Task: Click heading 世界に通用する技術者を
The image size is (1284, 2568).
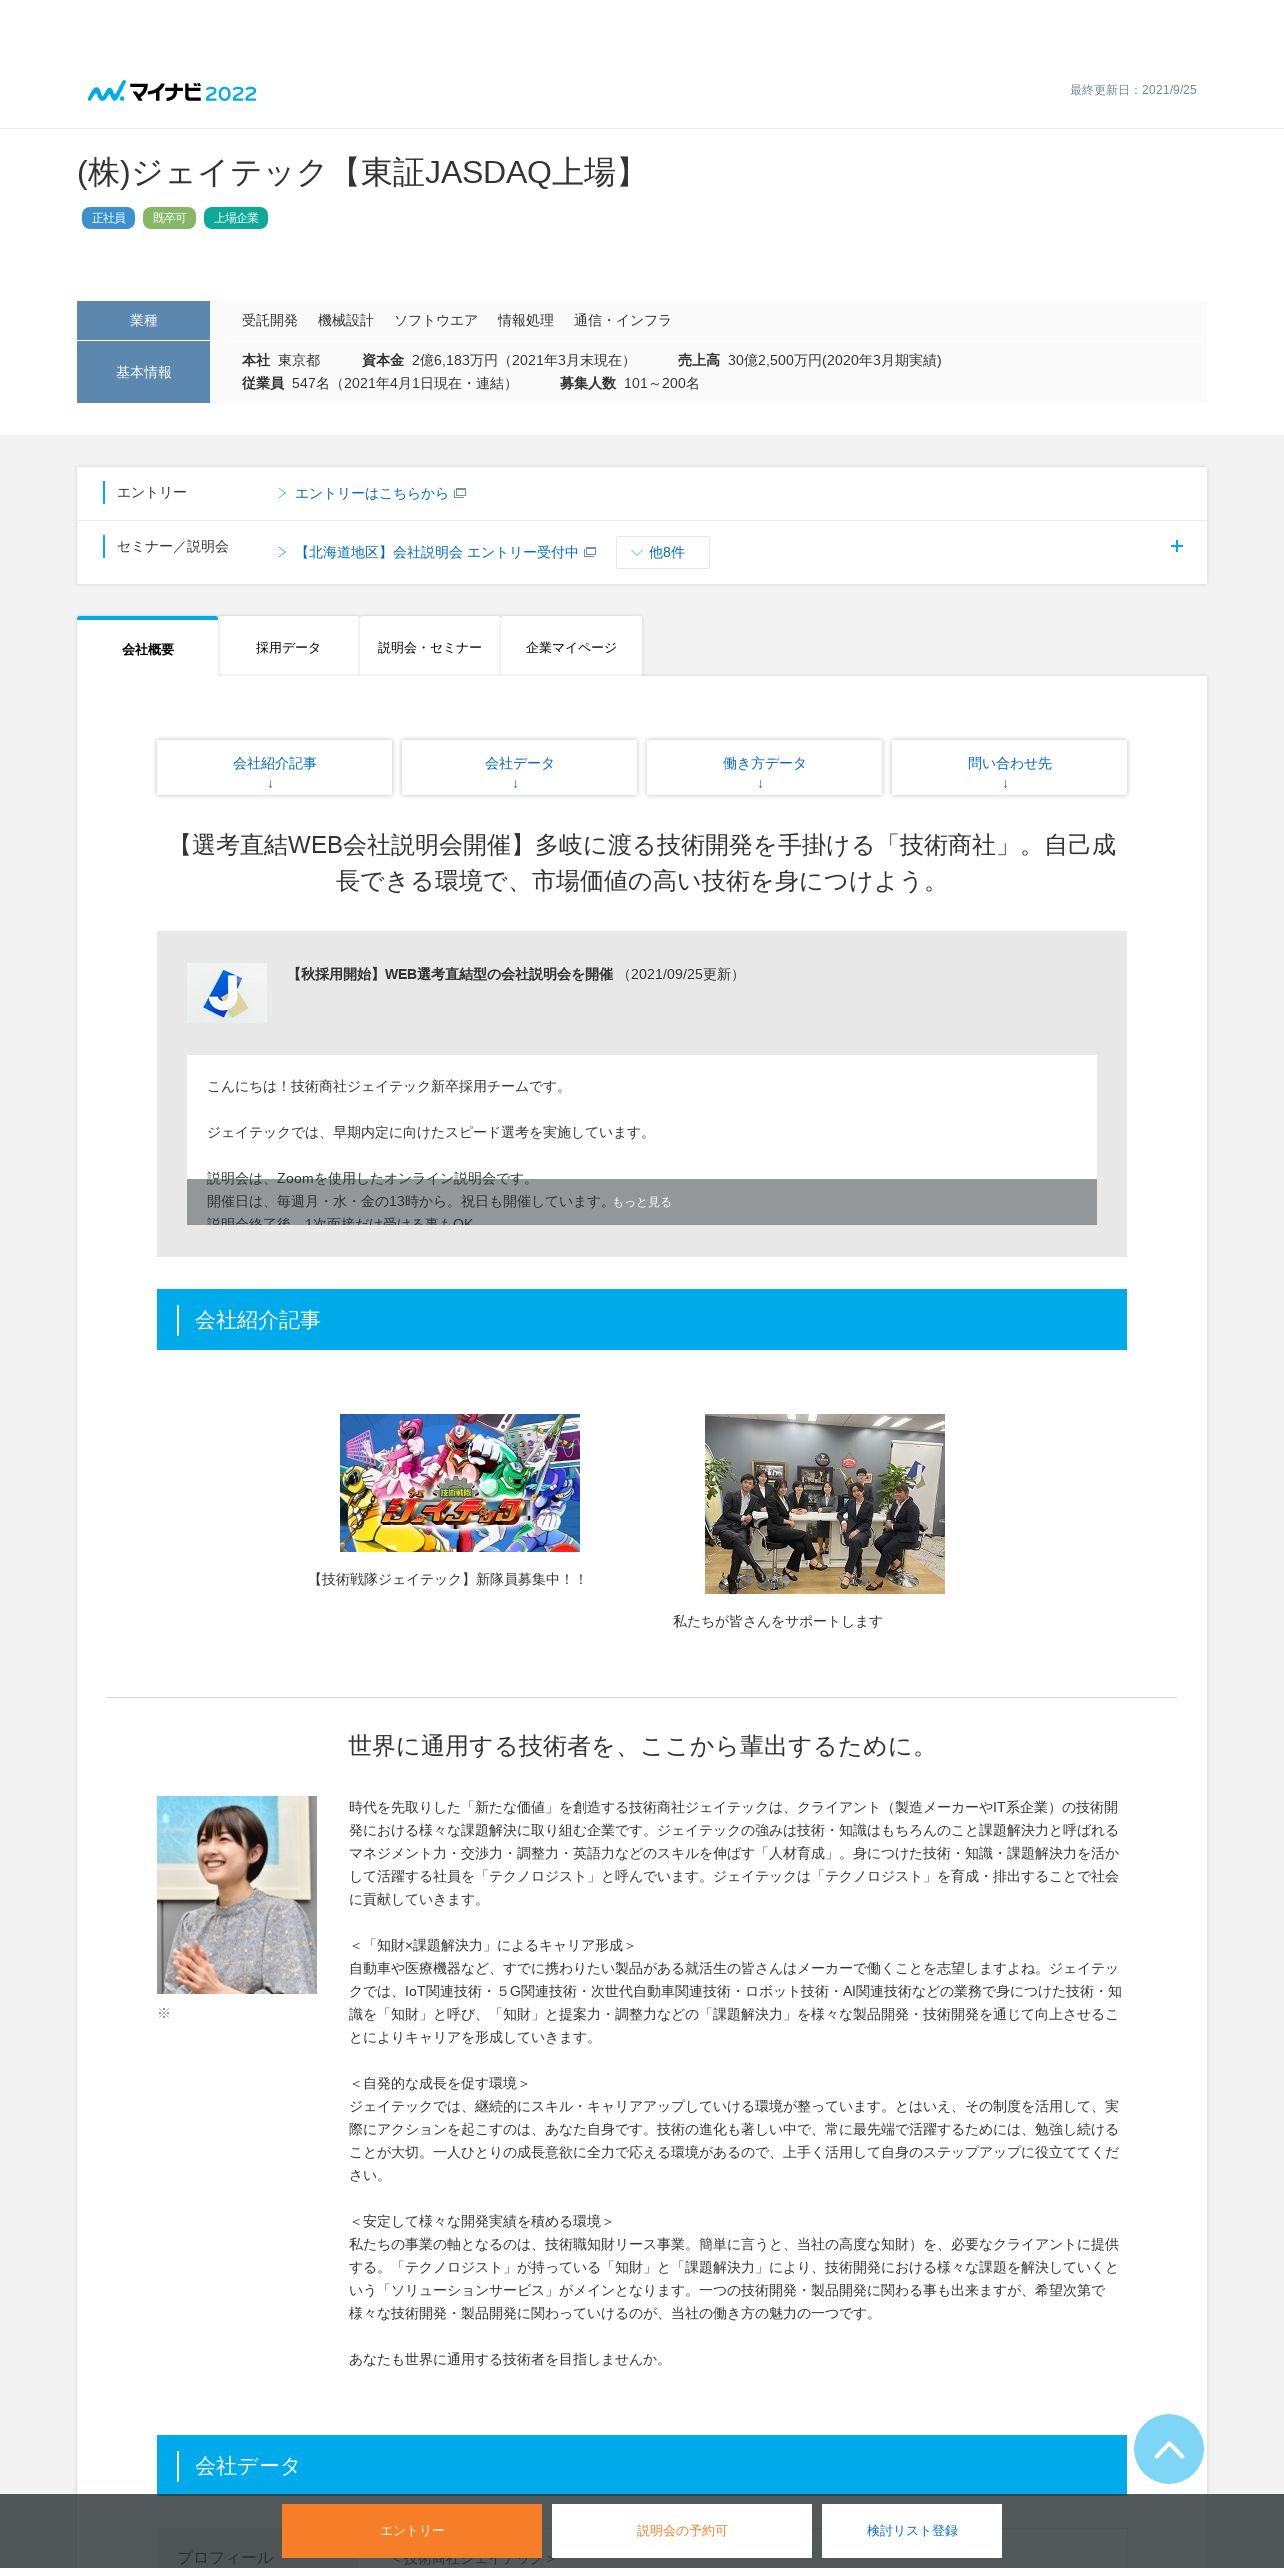Action: [641, 1746]
